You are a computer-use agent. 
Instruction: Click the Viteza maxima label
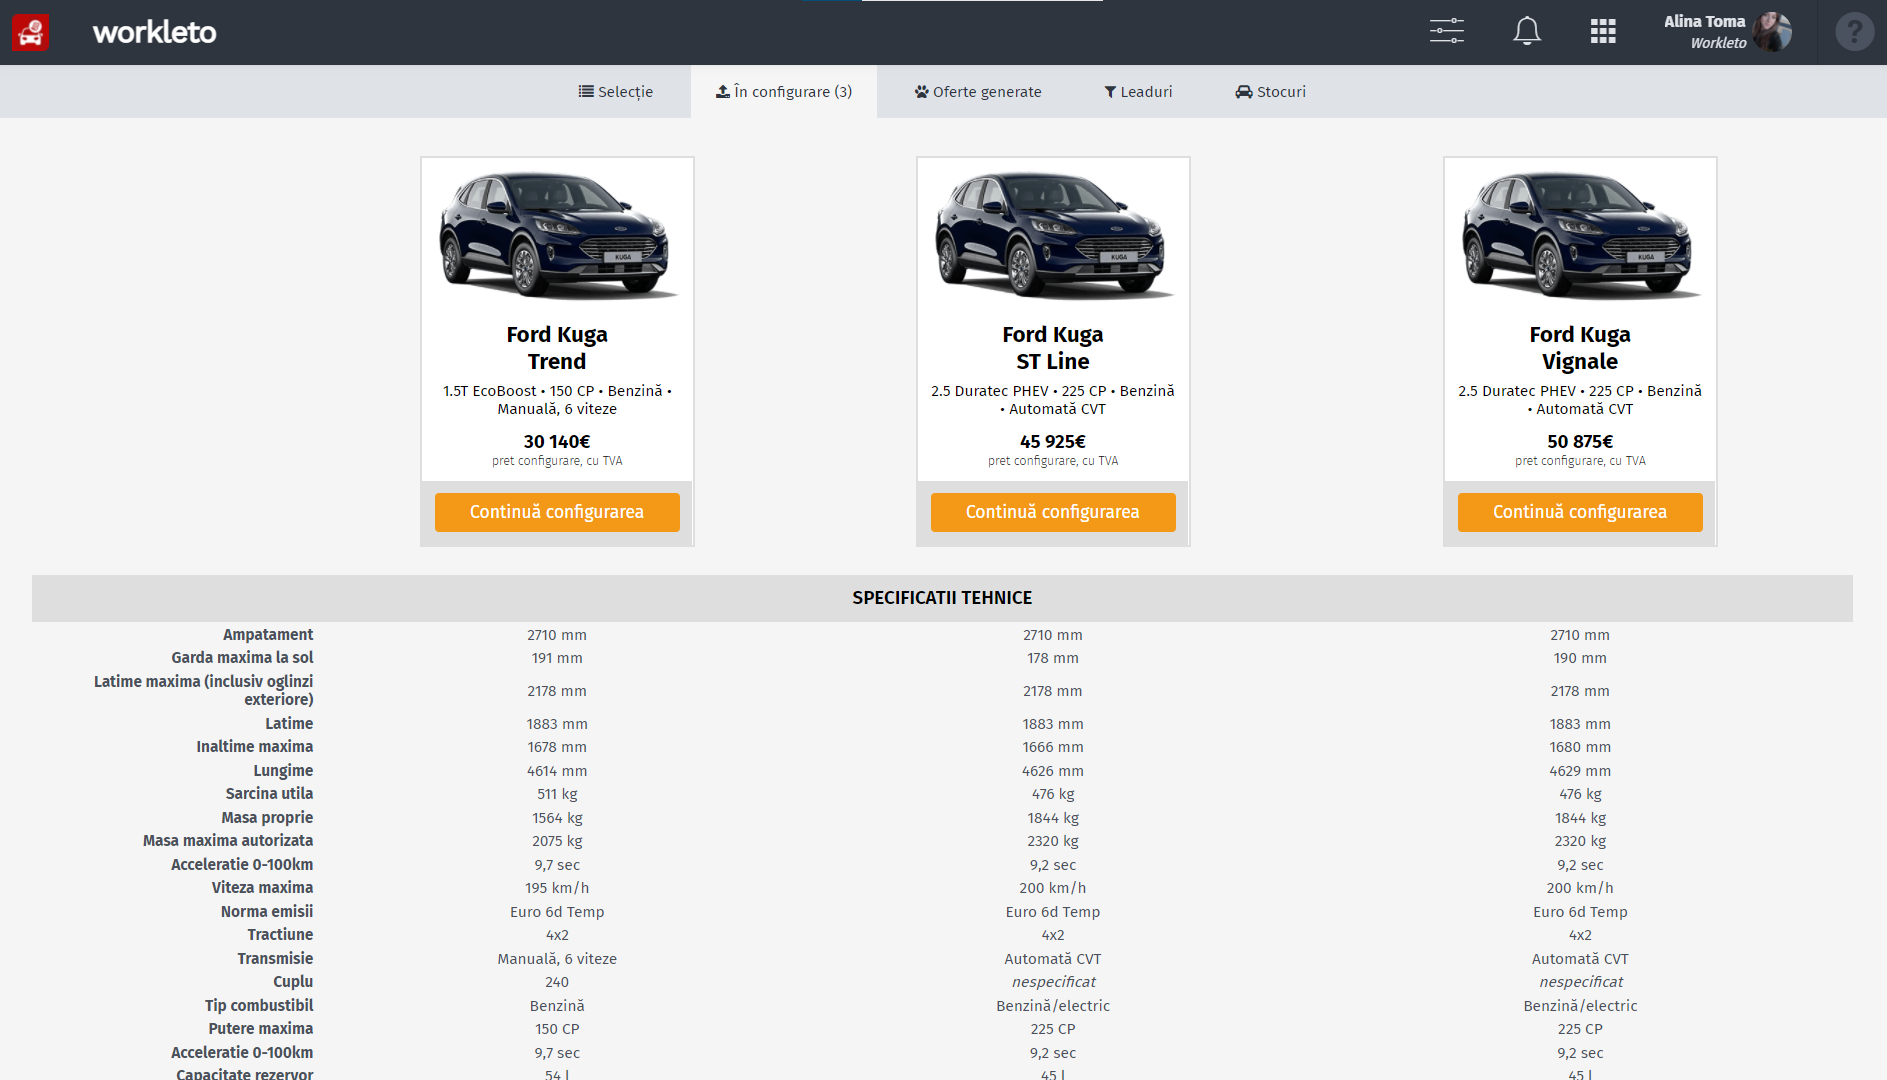click(x=262, y=888)
